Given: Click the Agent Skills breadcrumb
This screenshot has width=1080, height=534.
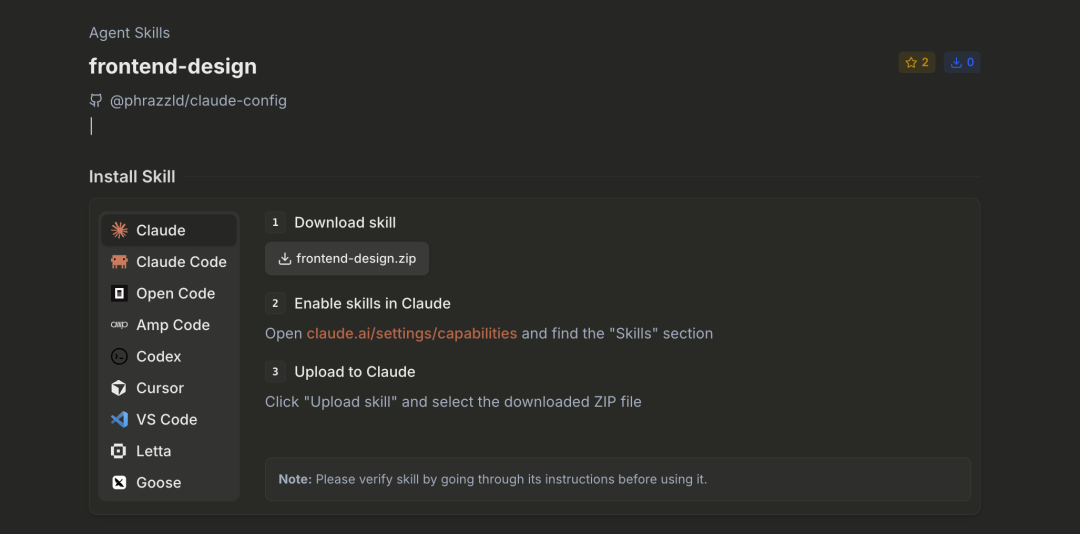Looking at the screenshot, I should pyautogui.click(x=129, y=33).
